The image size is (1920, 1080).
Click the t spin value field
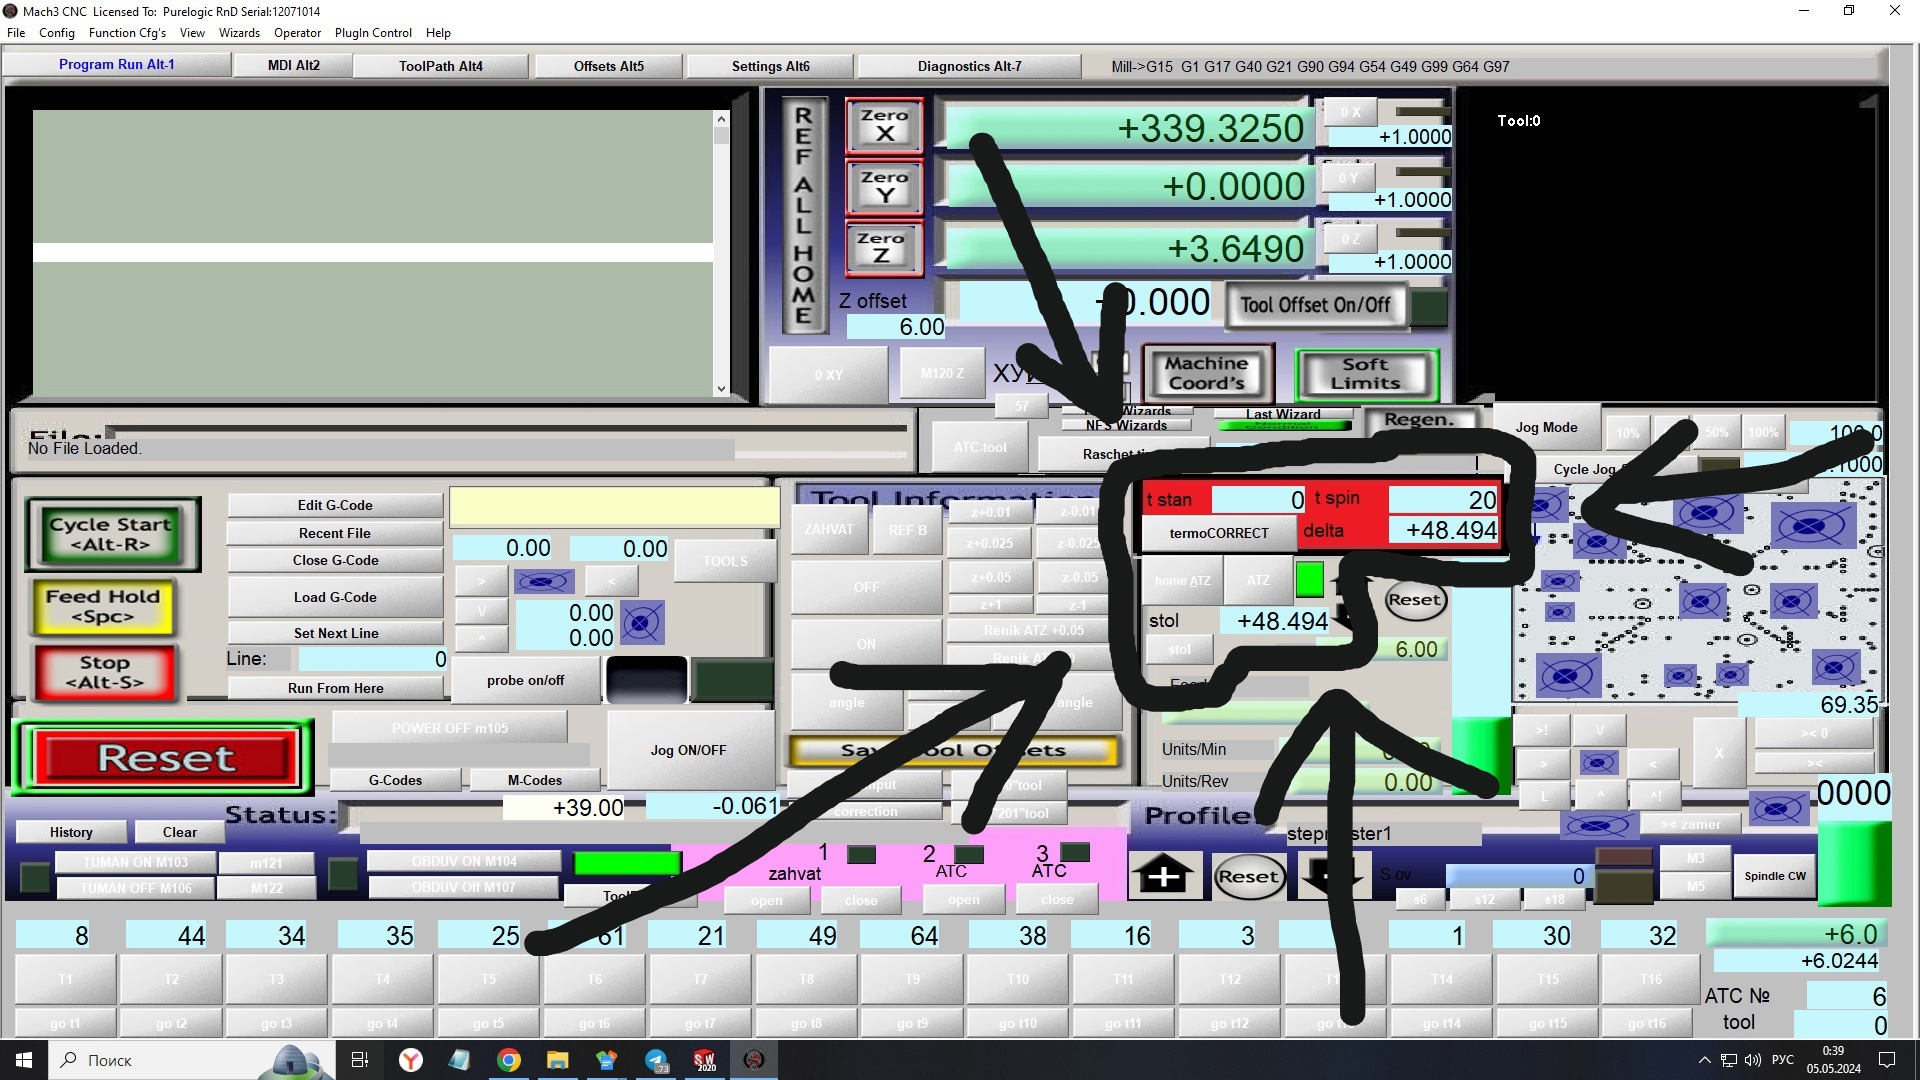[x=1442, y=499]
